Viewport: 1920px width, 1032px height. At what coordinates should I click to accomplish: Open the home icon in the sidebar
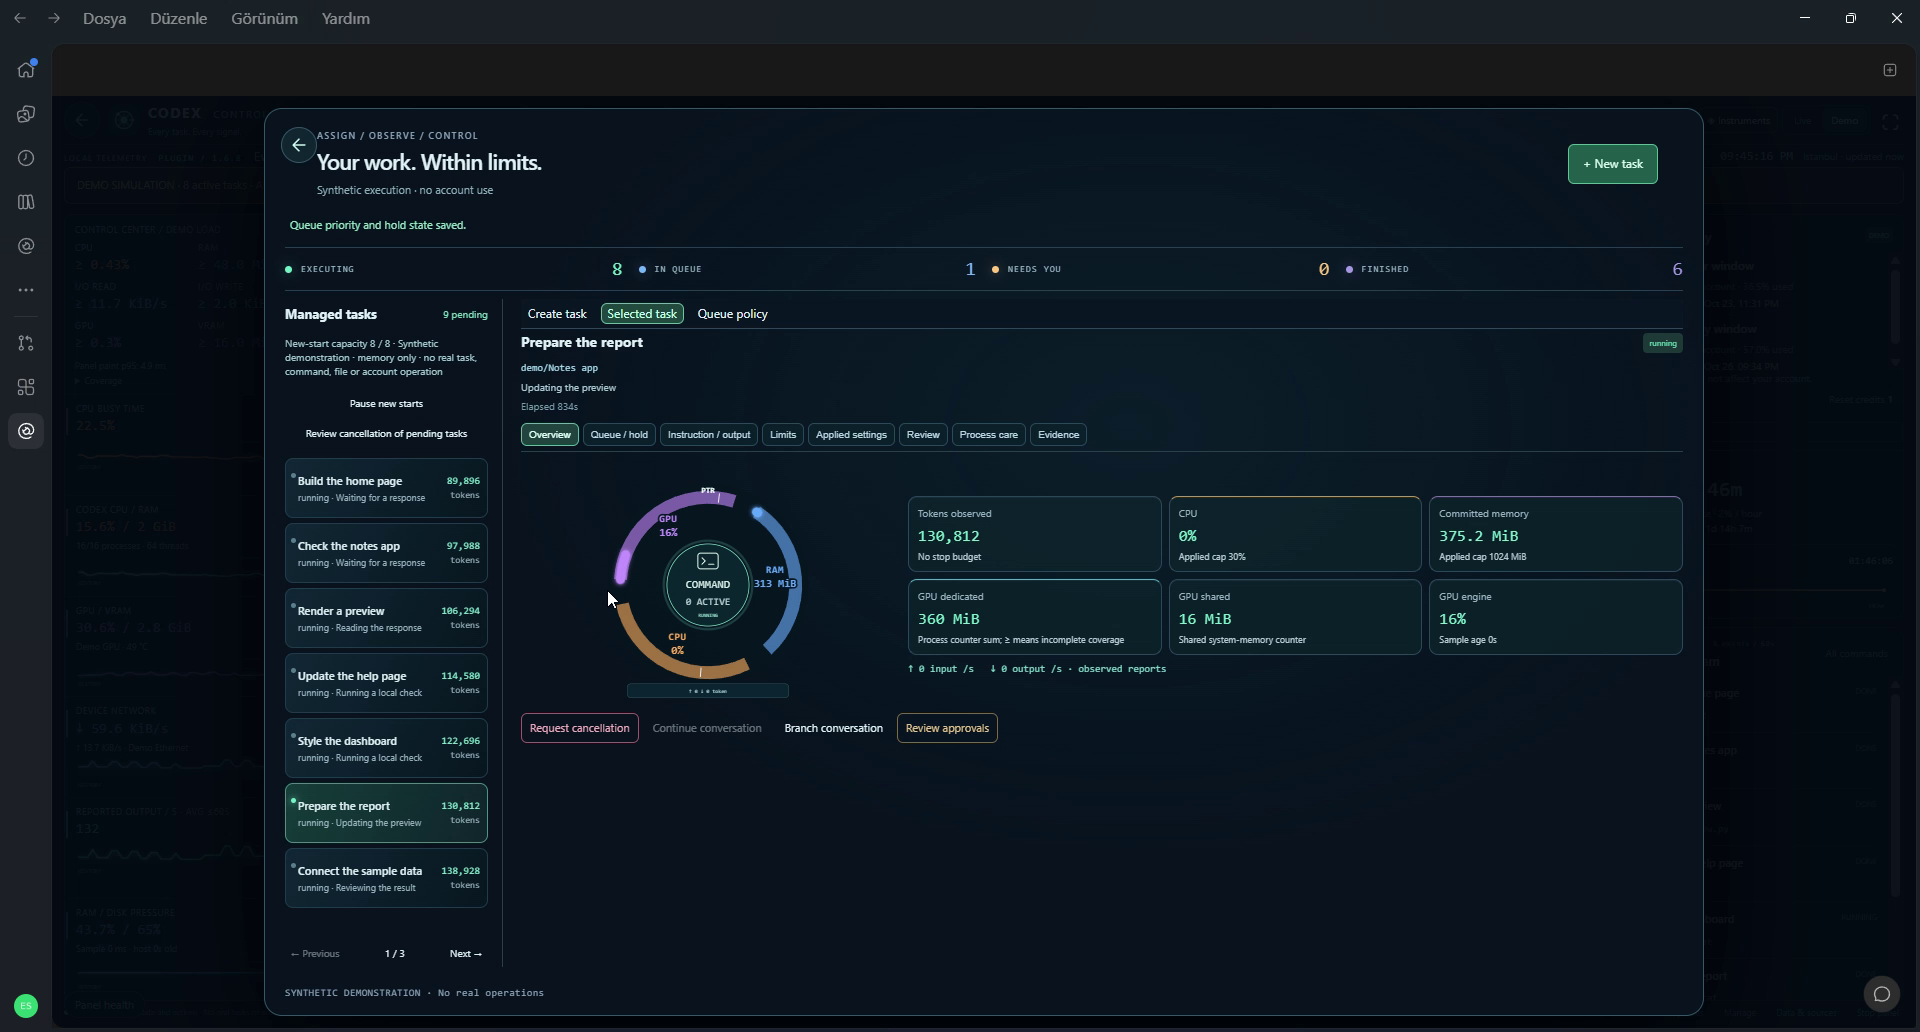26,69
